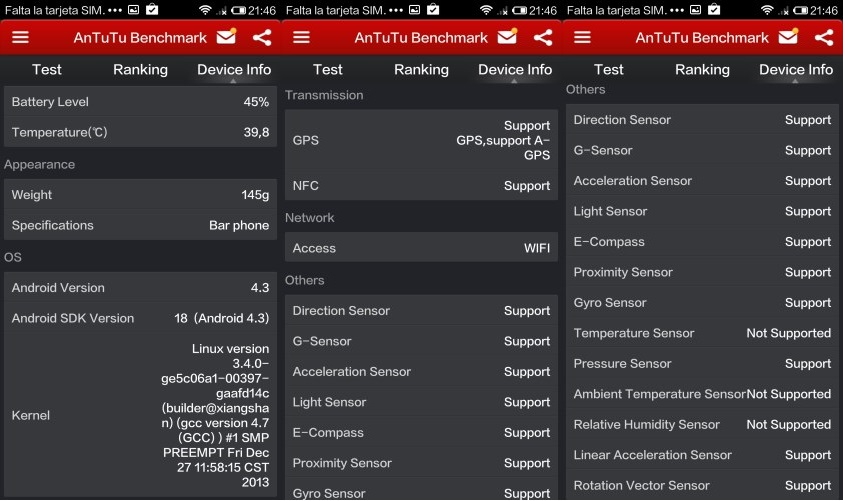The height and width of the screenshot is (501, 843).
Task: Click the share icon on the left screen
Action: (262, 38)
